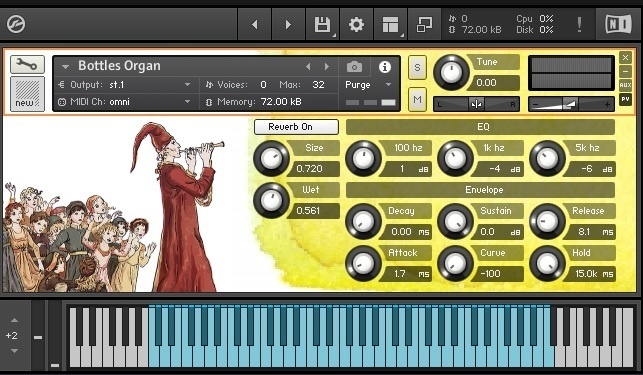Click the output level meter display
This screenshot has height=375, width=643.
(x=571, y=73)
